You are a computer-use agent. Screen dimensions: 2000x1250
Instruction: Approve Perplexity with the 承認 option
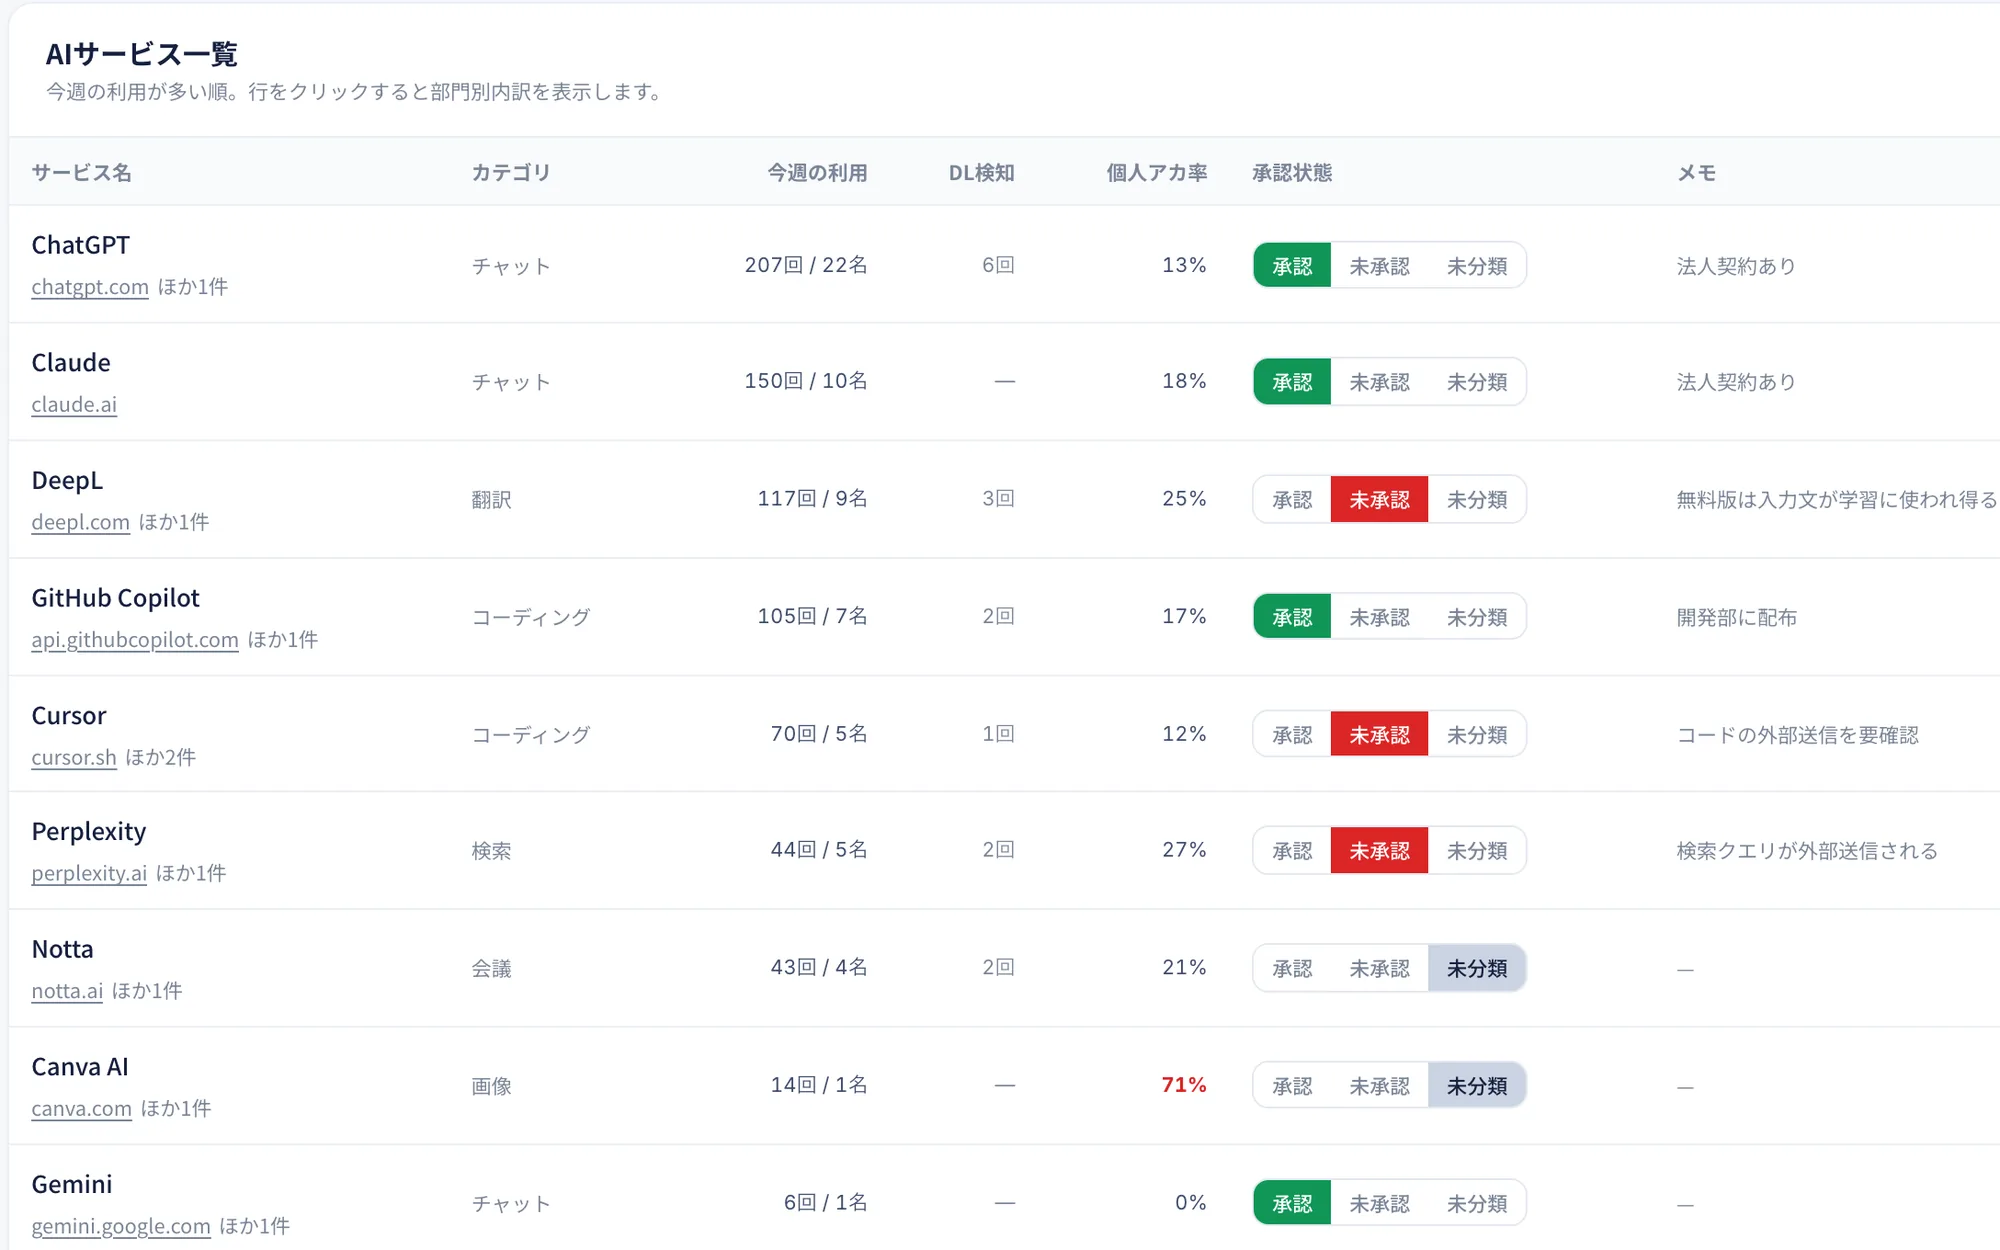click(1292, 850)
